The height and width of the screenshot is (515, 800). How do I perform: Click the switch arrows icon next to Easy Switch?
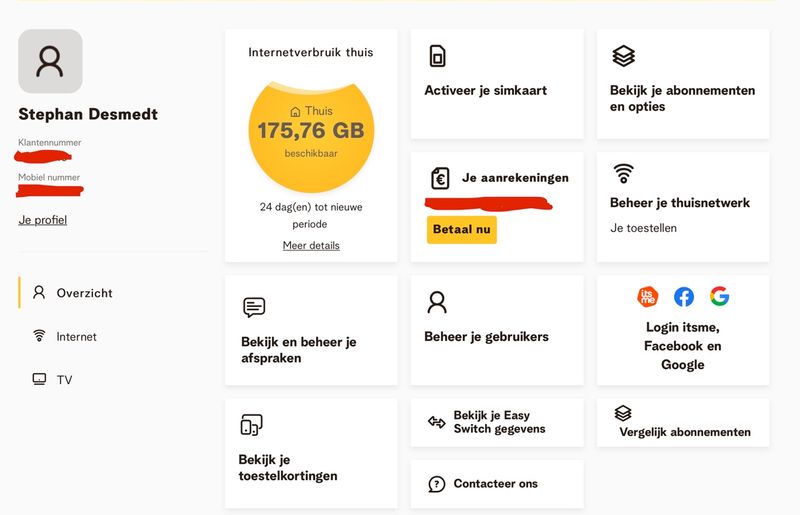point(437,422)
